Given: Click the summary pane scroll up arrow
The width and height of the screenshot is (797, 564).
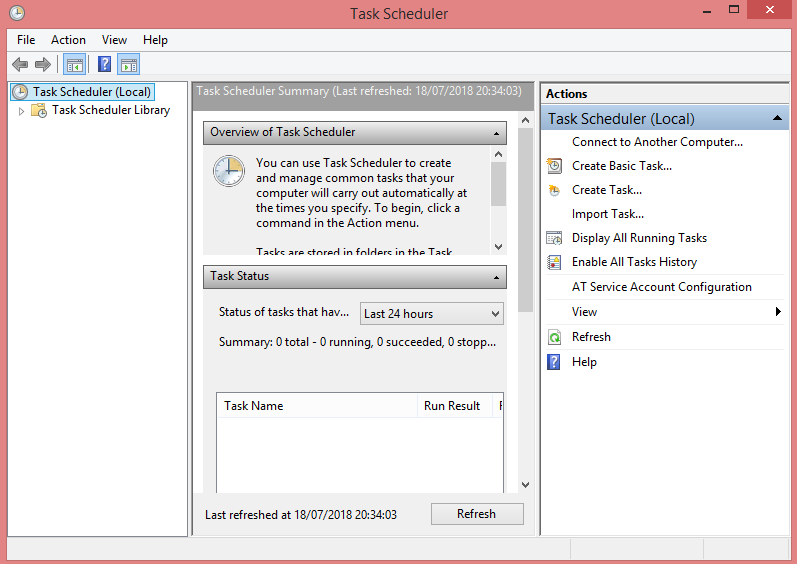Looking at the screenshot, I should [x=526, y=120].
